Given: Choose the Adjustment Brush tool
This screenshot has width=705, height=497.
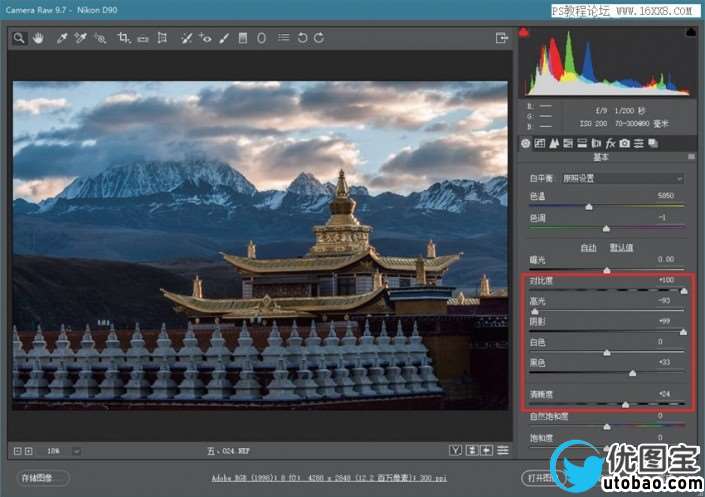Looking at the screenshot, I should 224,38.
